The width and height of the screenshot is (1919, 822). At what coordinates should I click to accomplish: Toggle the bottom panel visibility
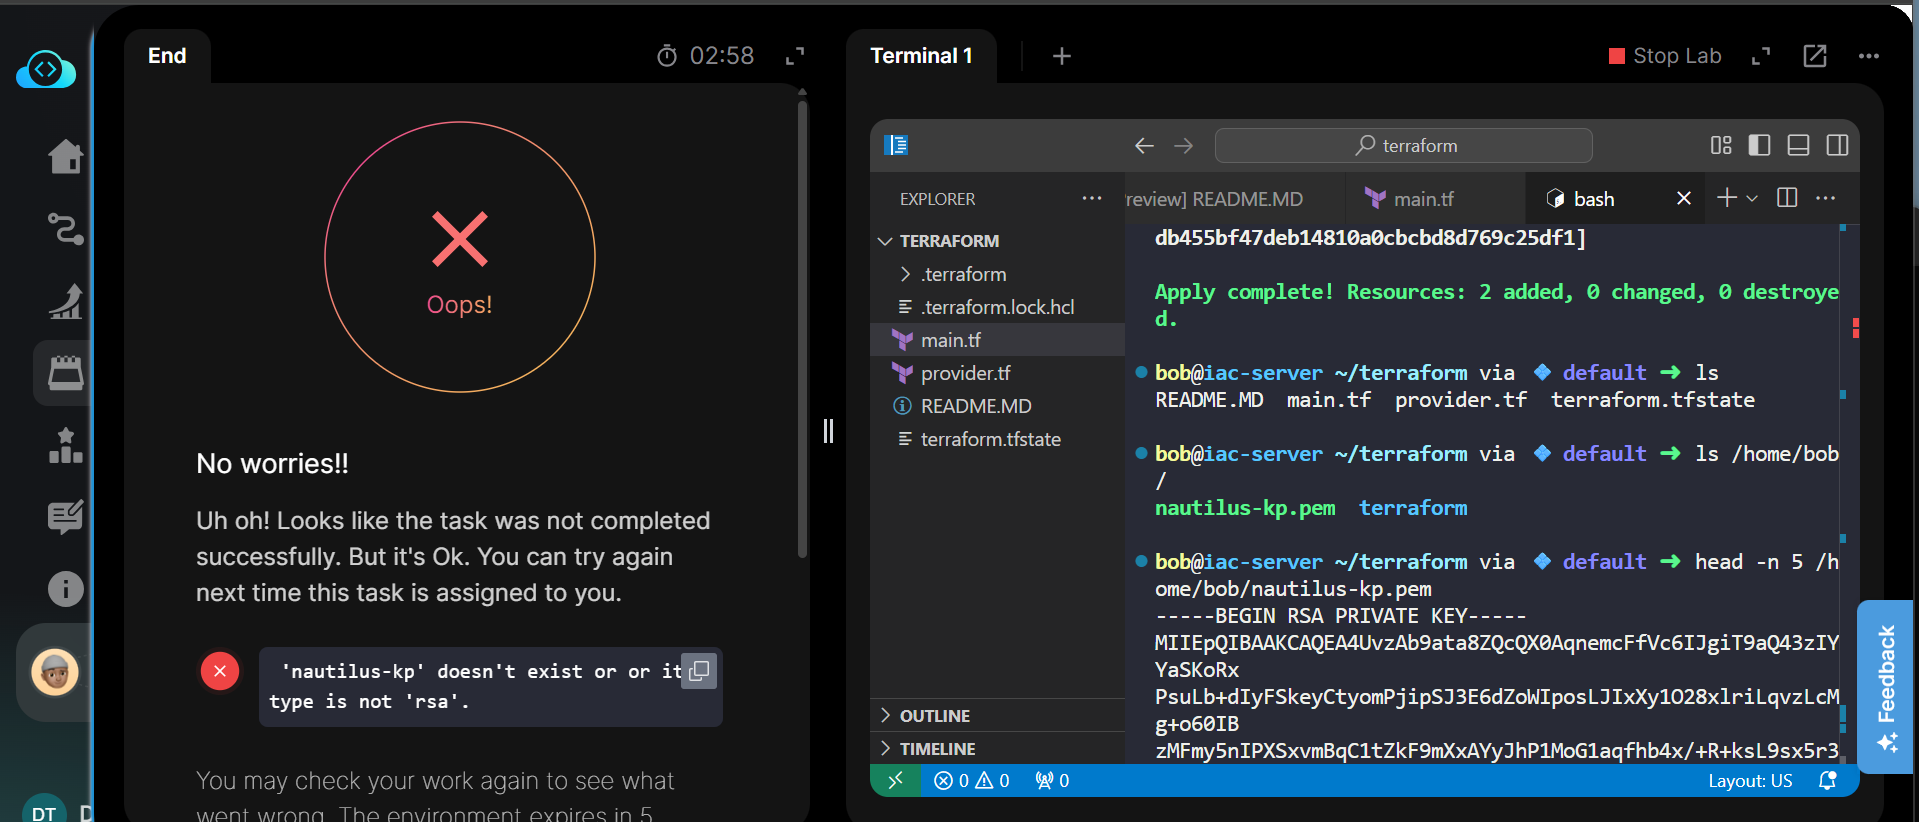click(1798, 145)
